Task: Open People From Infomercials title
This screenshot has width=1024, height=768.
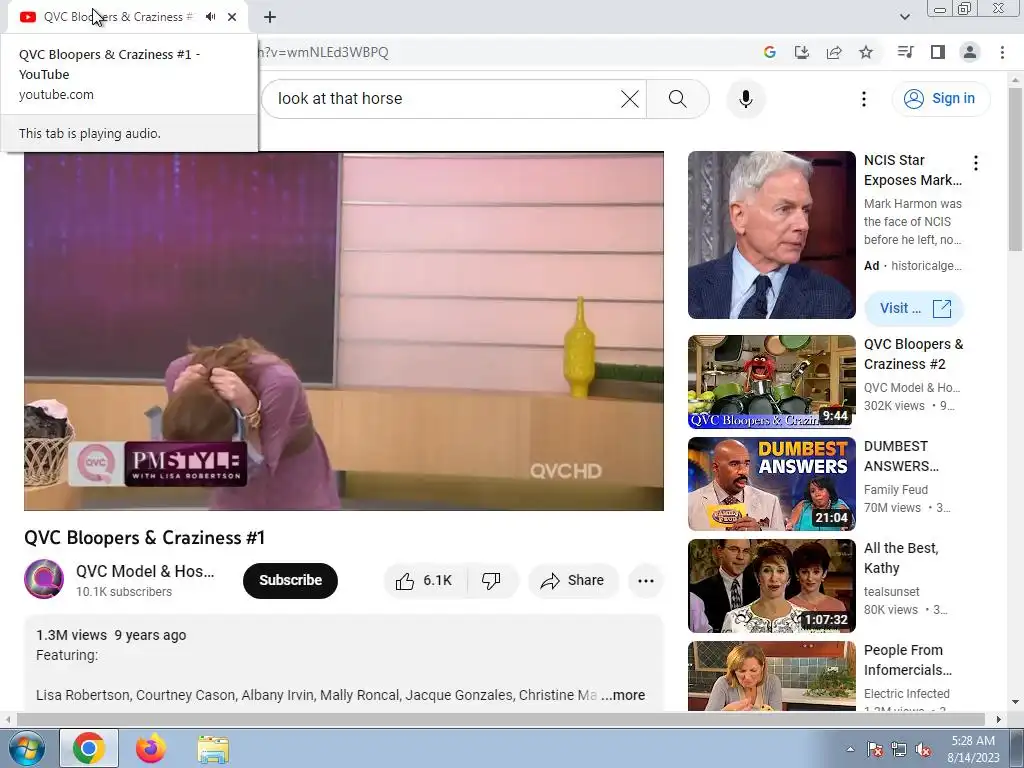Action: click(x=908, y=660)
